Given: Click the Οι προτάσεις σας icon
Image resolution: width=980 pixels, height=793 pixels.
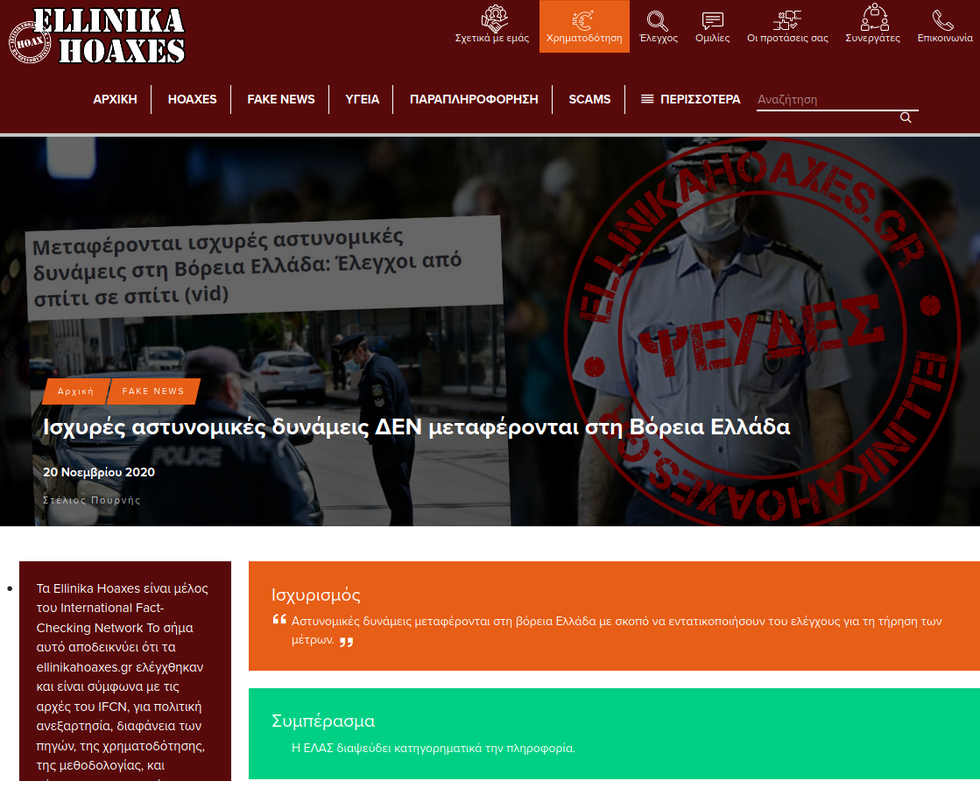Looking at the screenshot, I should [x=787, y=21].
